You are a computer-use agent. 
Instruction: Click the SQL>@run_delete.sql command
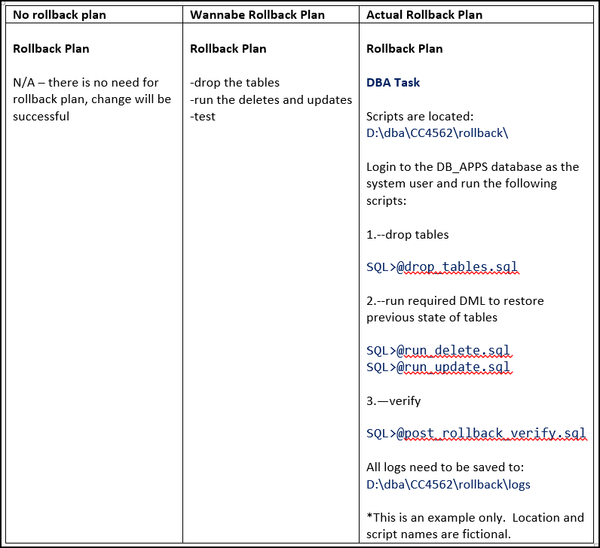click(438, 351)
